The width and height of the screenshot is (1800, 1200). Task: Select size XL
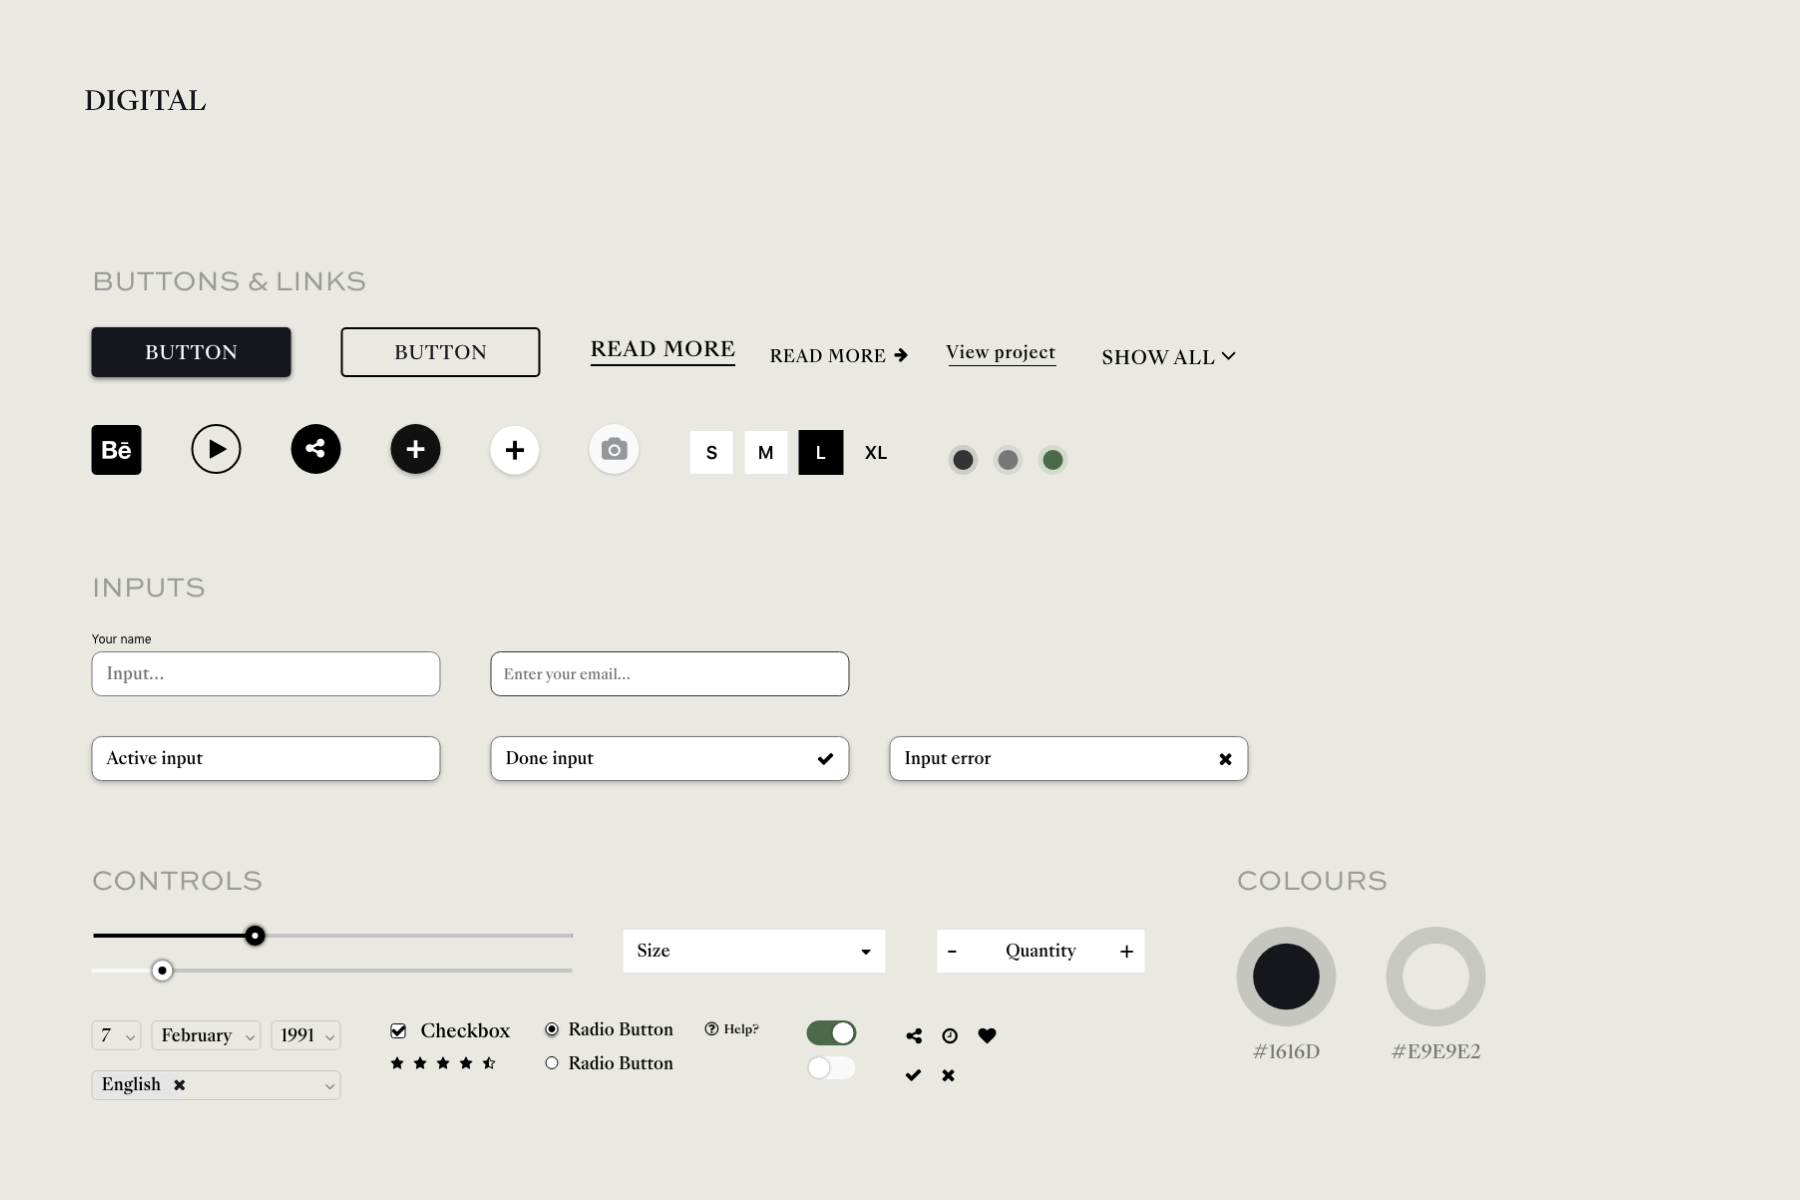[876, 452]
